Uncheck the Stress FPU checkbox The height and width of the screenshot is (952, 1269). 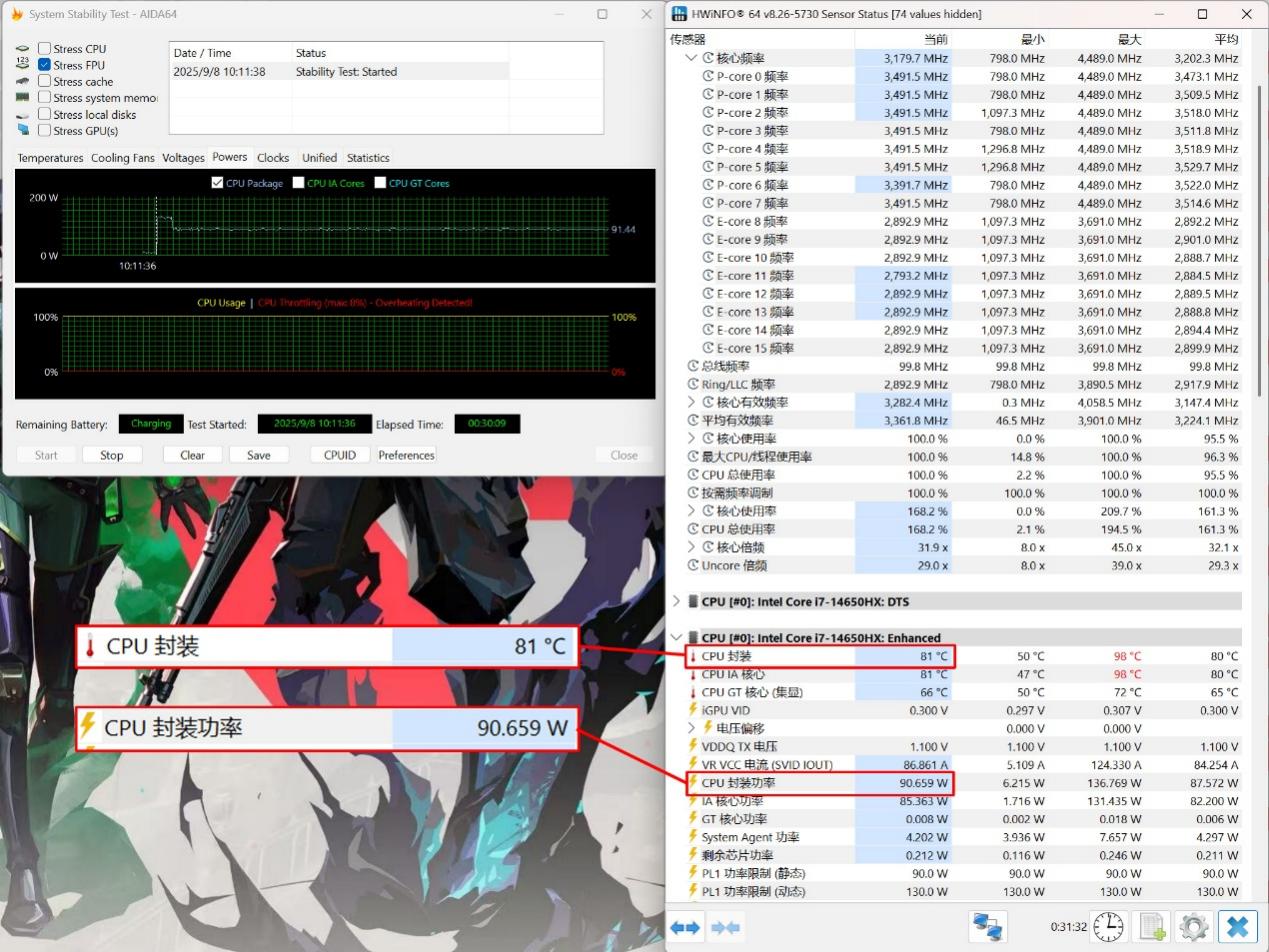tap(45, 65)
